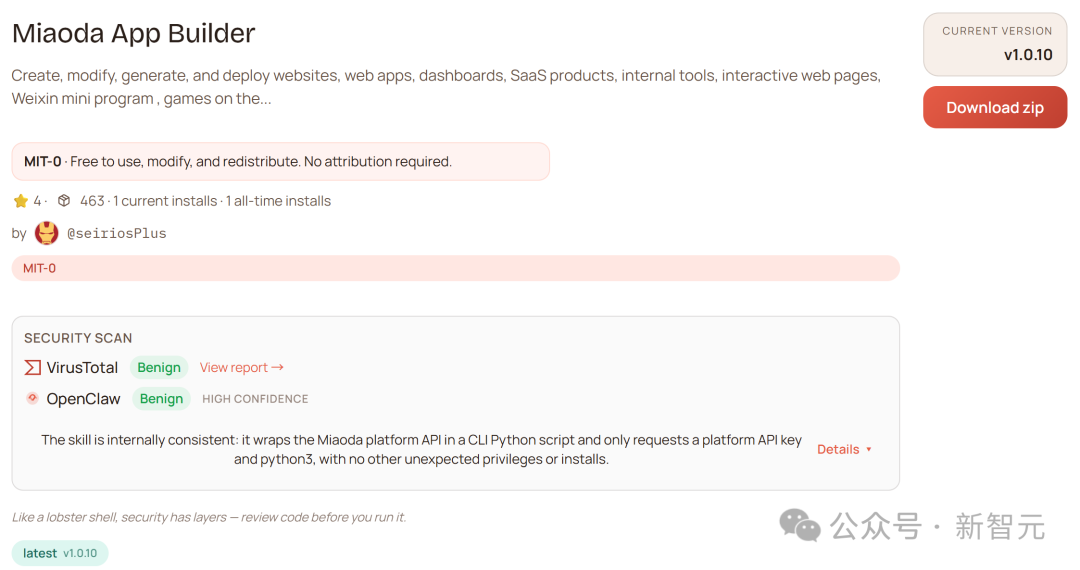Image resolution: width=1080 pixels, height=570 pixels.
Task: Click the OpenClaw logo icon
Action: (33, 398)
